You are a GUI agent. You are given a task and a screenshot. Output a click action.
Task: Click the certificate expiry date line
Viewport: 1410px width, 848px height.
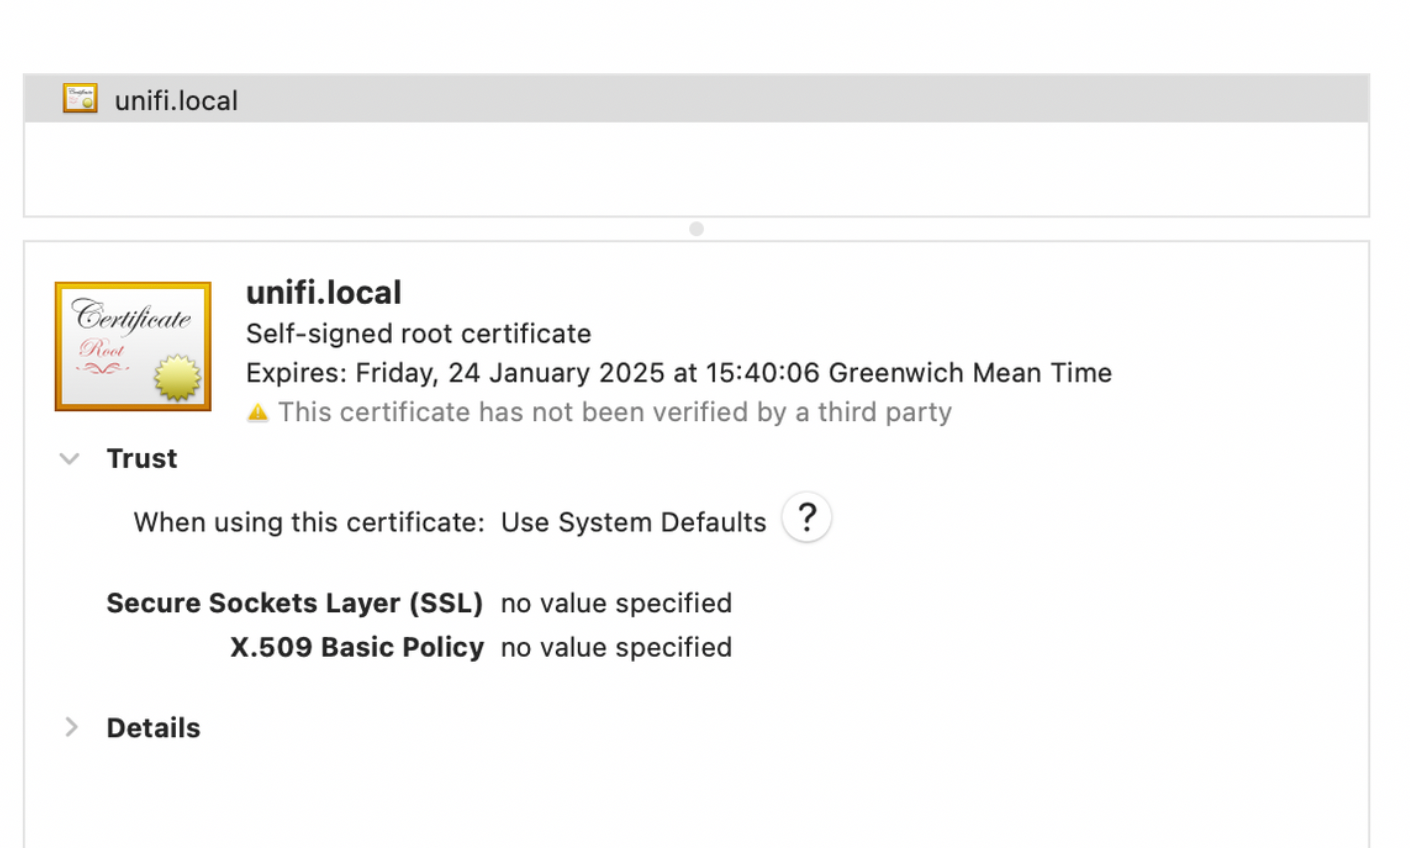(678, 373)
